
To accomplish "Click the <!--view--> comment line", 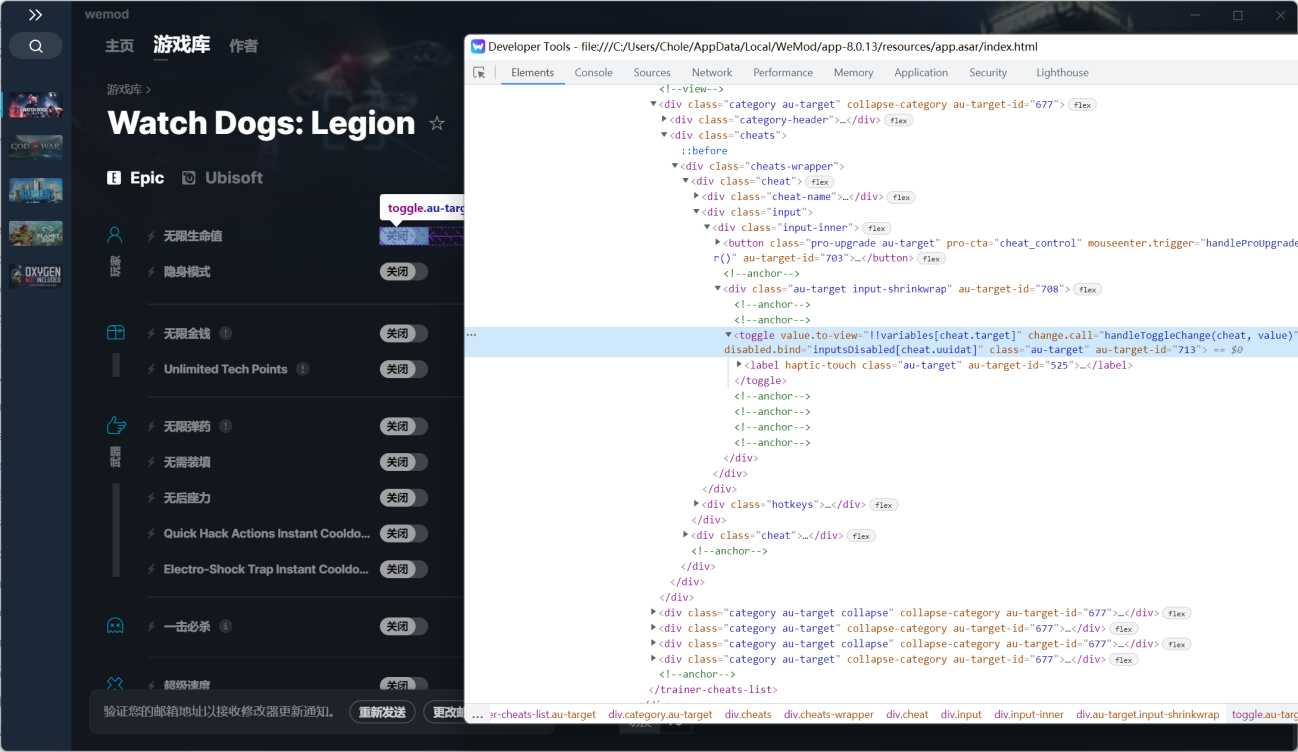I will pyautogui.click(x=691, y=89).
